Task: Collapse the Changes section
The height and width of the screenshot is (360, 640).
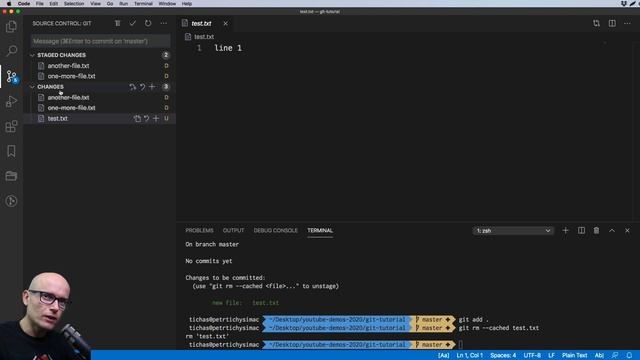Action: coord(32,87)
